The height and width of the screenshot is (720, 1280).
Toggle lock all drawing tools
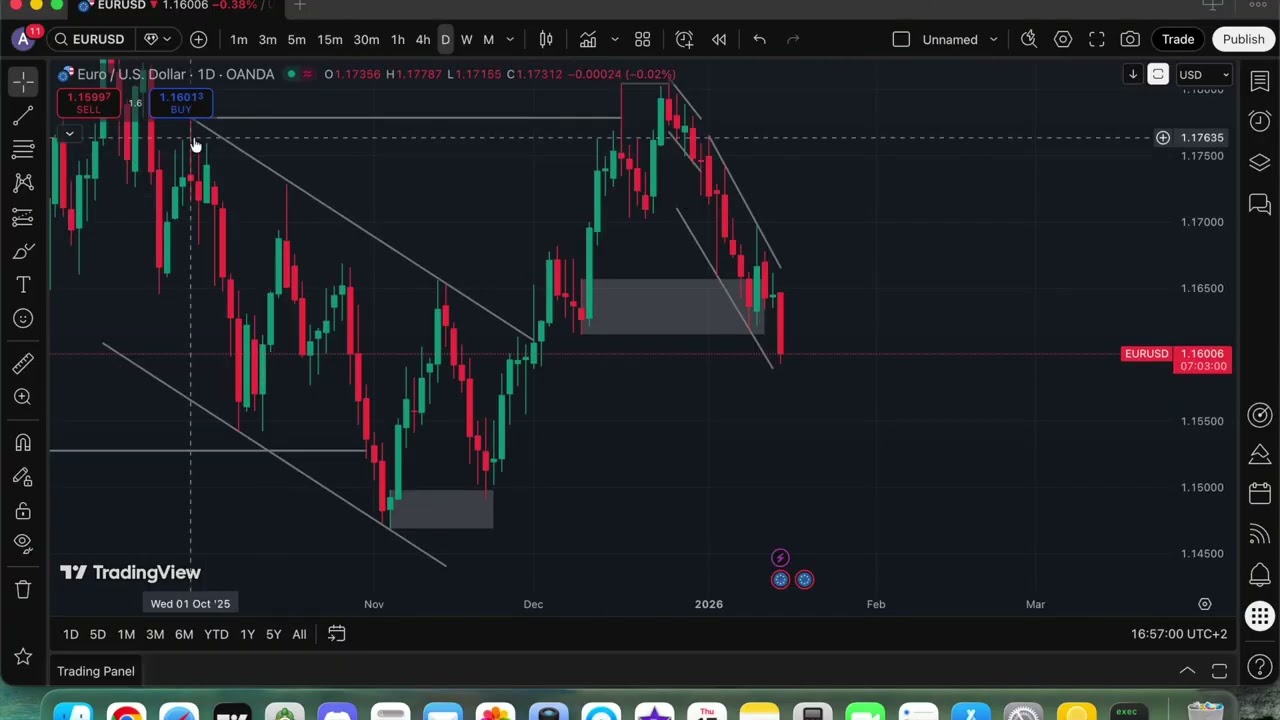click(x=23, y=511)
